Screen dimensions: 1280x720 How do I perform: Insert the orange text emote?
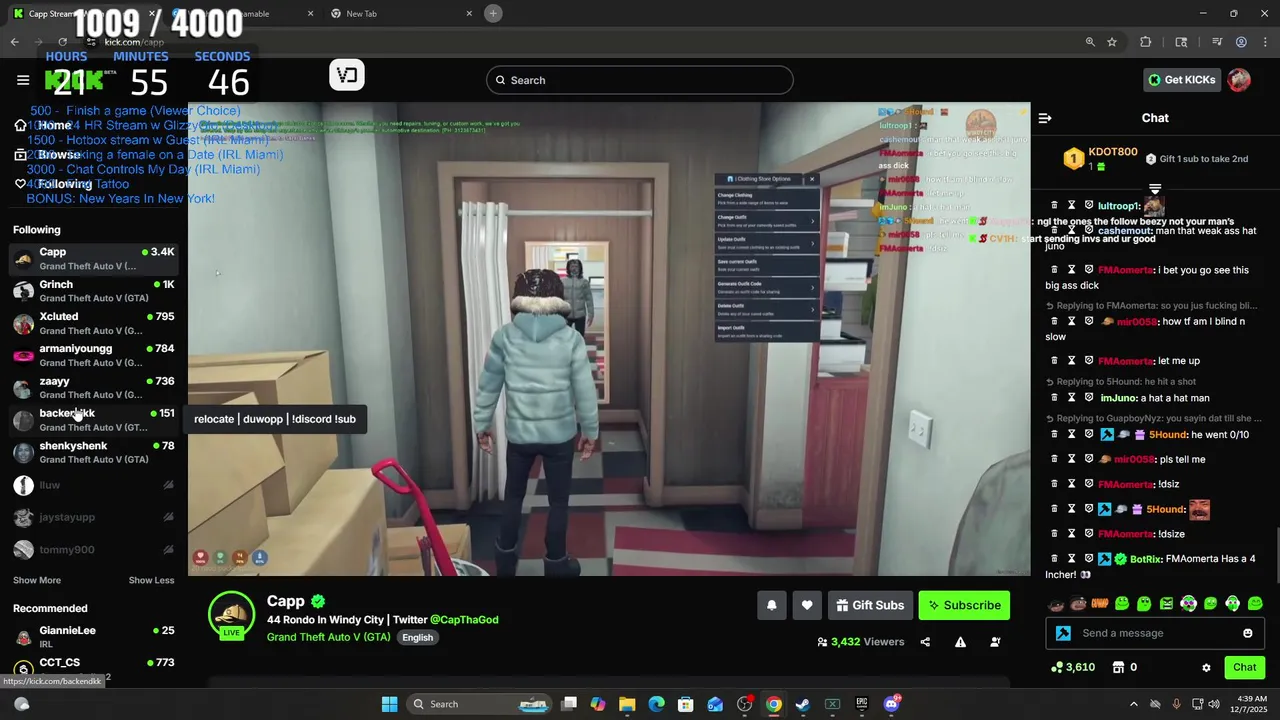pos(1100,603)
